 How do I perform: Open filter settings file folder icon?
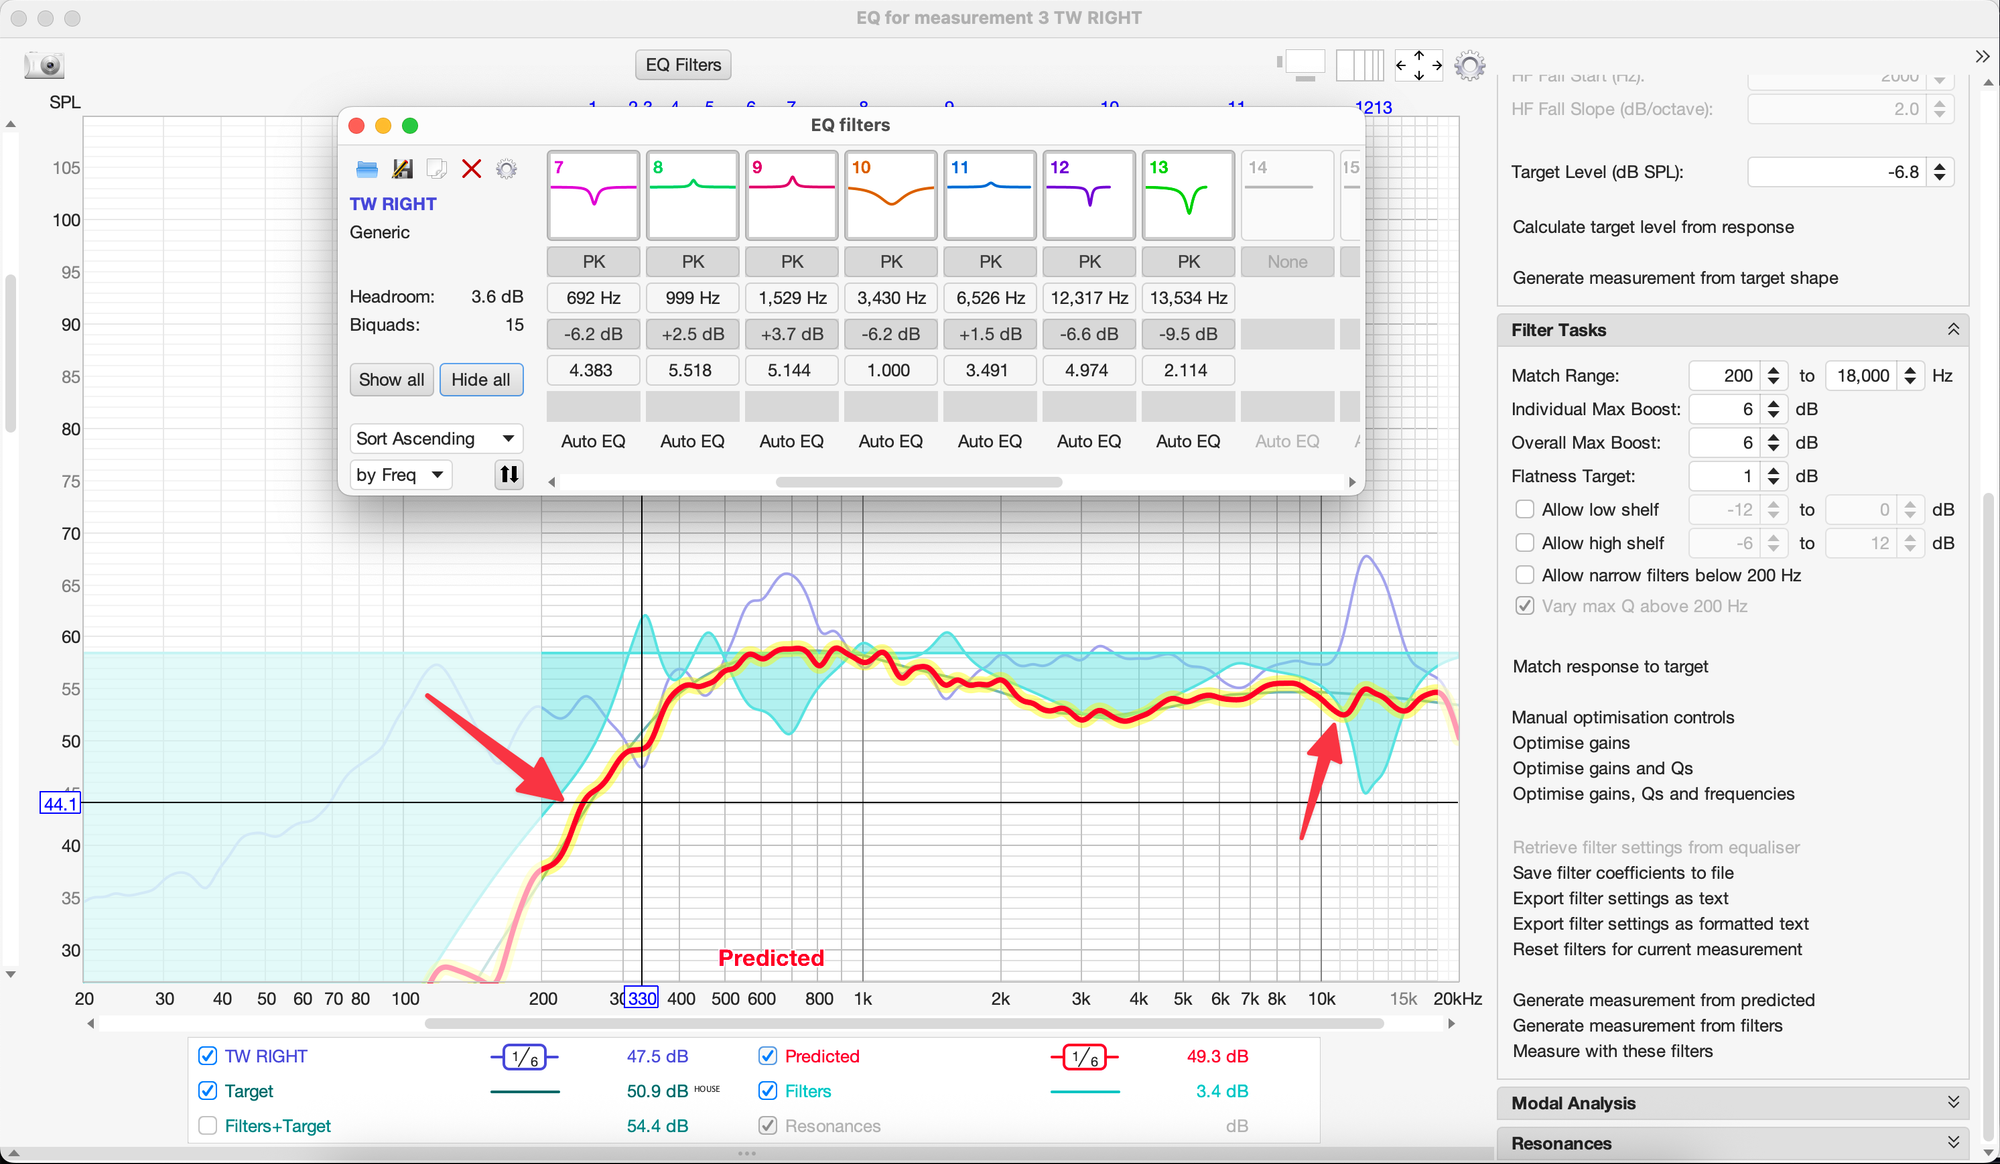tap(367, 169)
